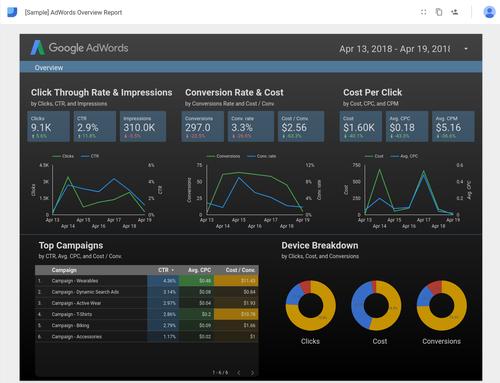Click the Clicks donut chart
The image size is (500, 383).
[x=311, y=305]
